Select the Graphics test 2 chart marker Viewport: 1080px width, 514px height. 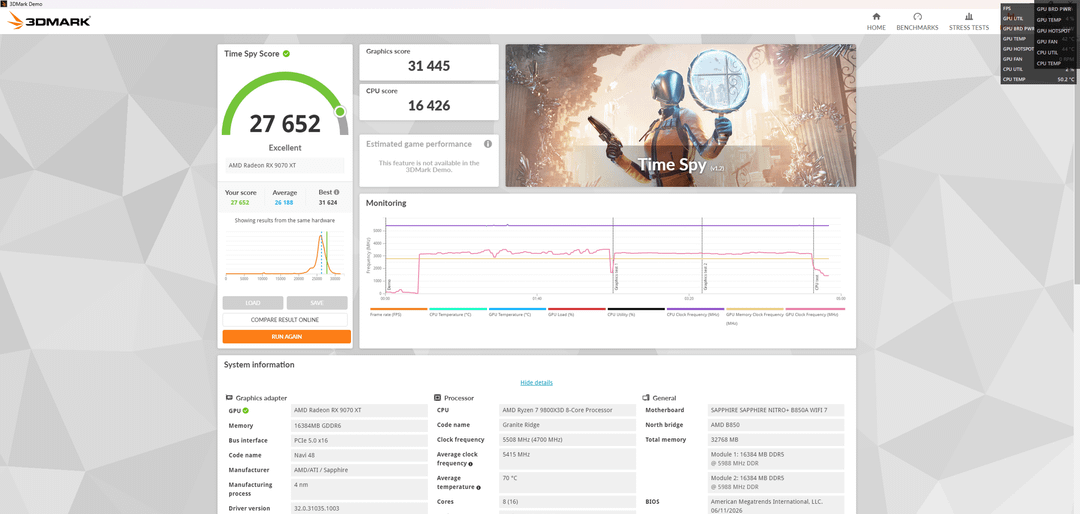point(705,277)
